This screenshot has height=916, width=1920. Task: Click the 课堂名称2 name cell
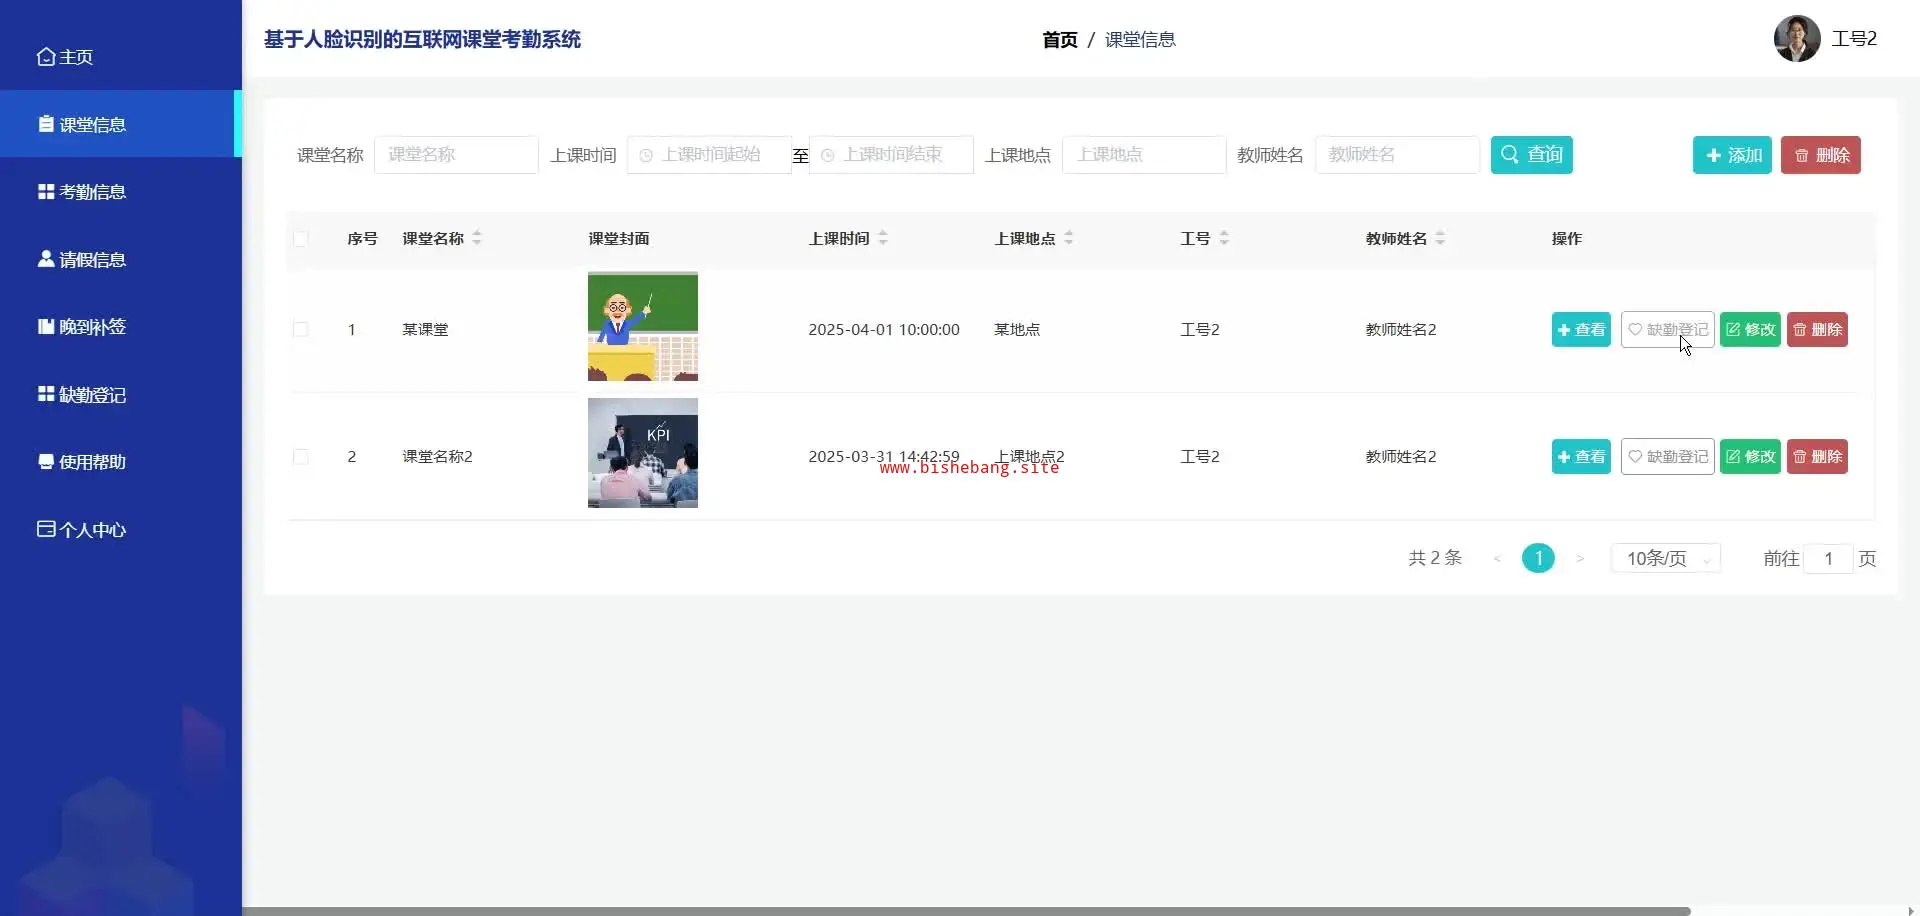[x=437, y=457]
